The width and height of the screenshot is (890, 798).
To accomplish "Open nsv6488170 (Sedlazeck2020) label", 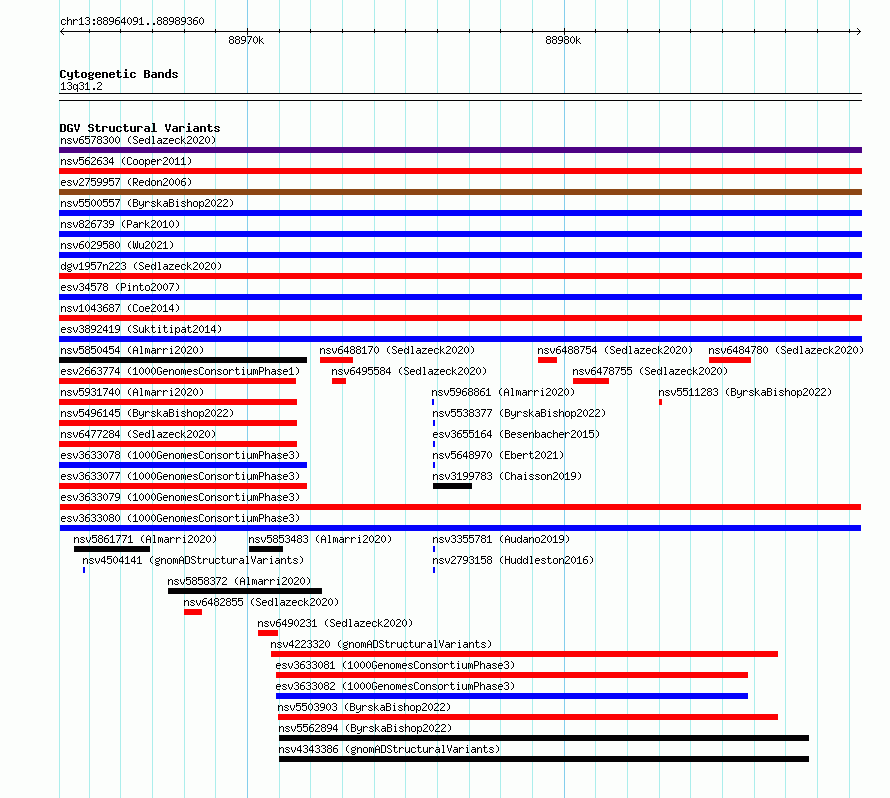I will tap(397, 350).
